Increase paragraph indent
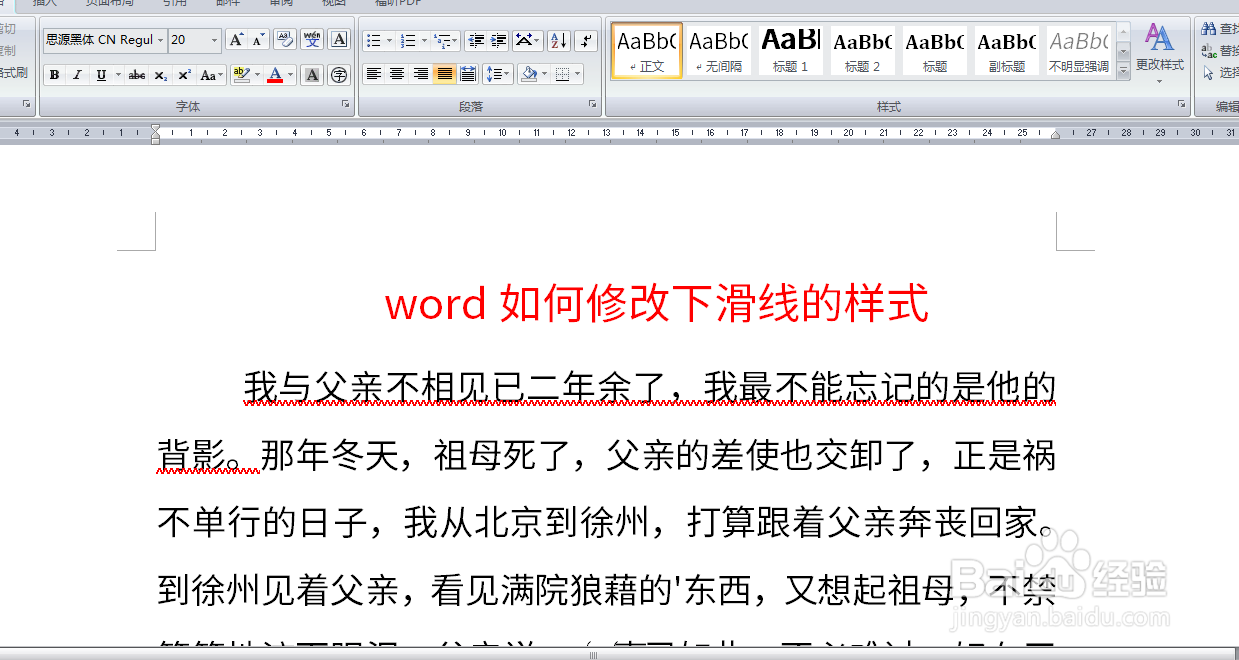 coord(499,41)
